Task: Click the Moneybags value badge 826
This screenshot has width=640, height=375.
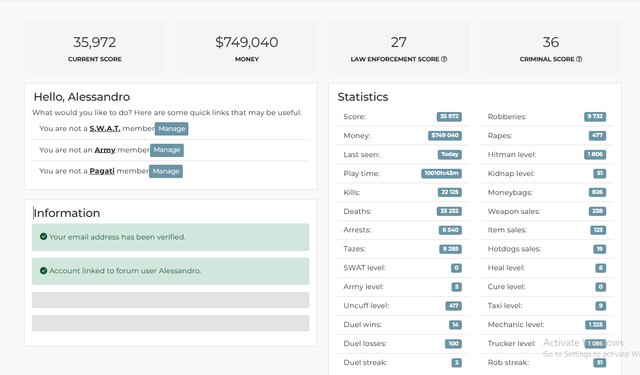Action: (x=597, y=192)
